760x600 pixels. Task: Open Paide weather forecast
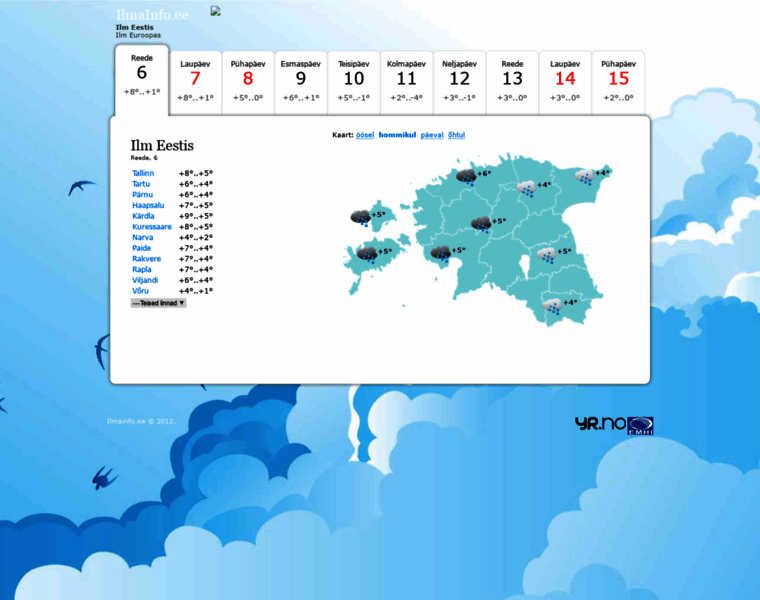tap(142, 248)
